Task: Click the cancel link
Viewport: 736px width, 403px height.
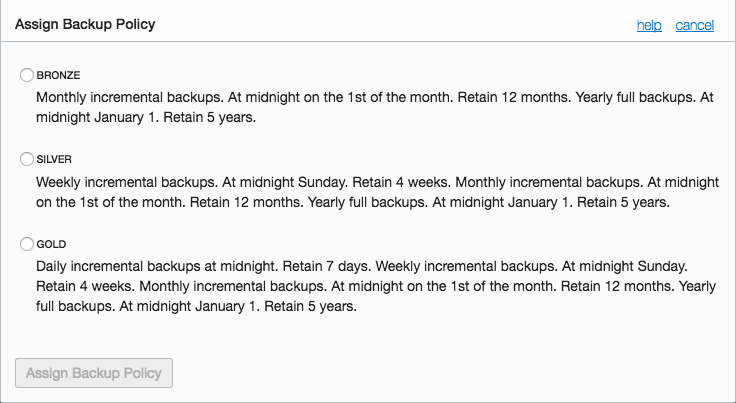Action: click(694, 25)
